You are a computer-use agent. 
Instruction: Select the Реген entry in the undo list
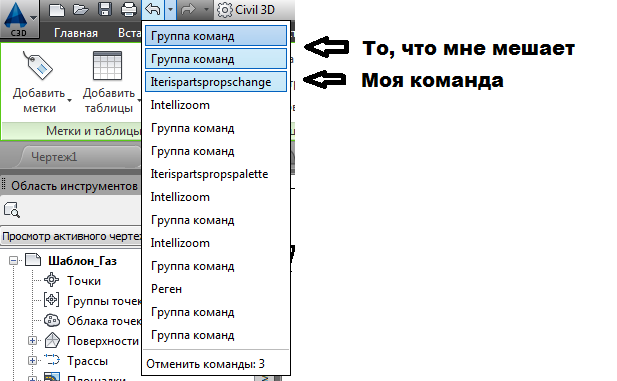(216, 289)
